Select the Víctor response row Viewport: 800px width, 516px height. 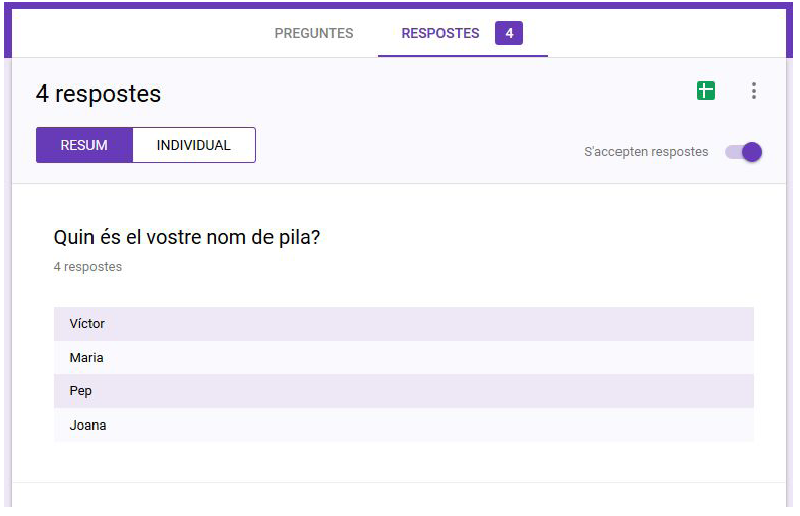point(403,324)
